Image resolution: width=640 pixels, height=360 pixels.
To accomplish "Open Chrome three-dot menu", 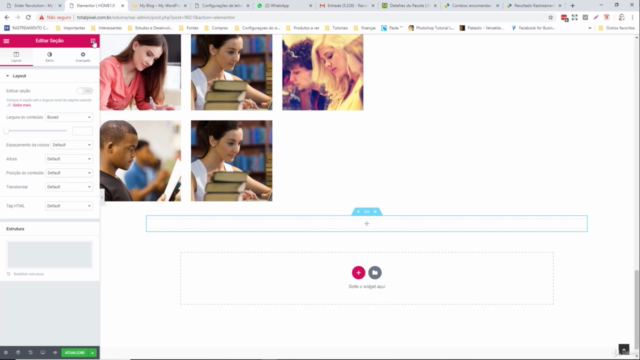I will pyautogui.click(x=633, y=17).
